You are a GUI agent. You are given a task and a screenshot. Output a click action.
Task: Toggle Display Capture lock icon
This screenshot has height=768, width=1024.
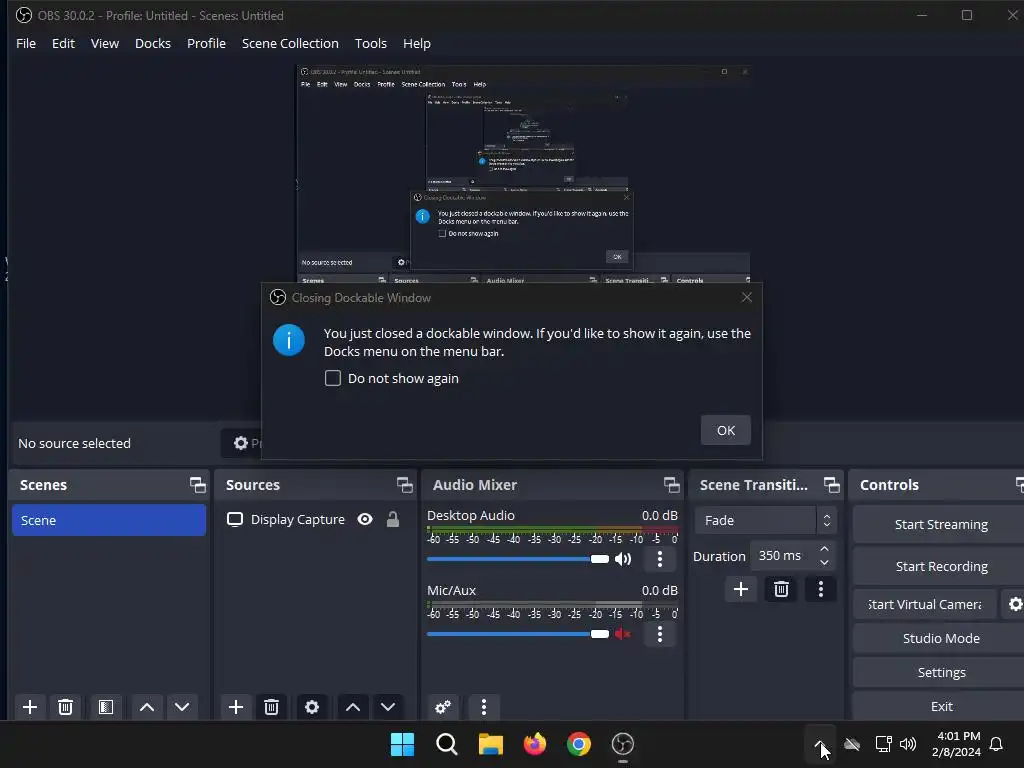tap(392, 519)
